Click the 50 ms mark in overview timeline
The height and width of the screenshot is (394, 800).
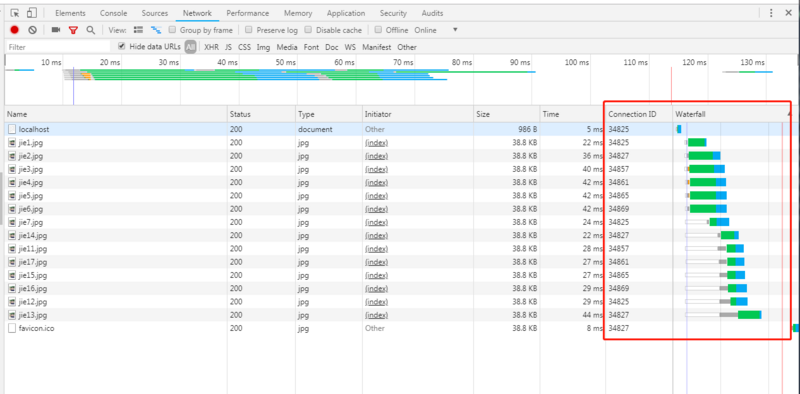286,62
